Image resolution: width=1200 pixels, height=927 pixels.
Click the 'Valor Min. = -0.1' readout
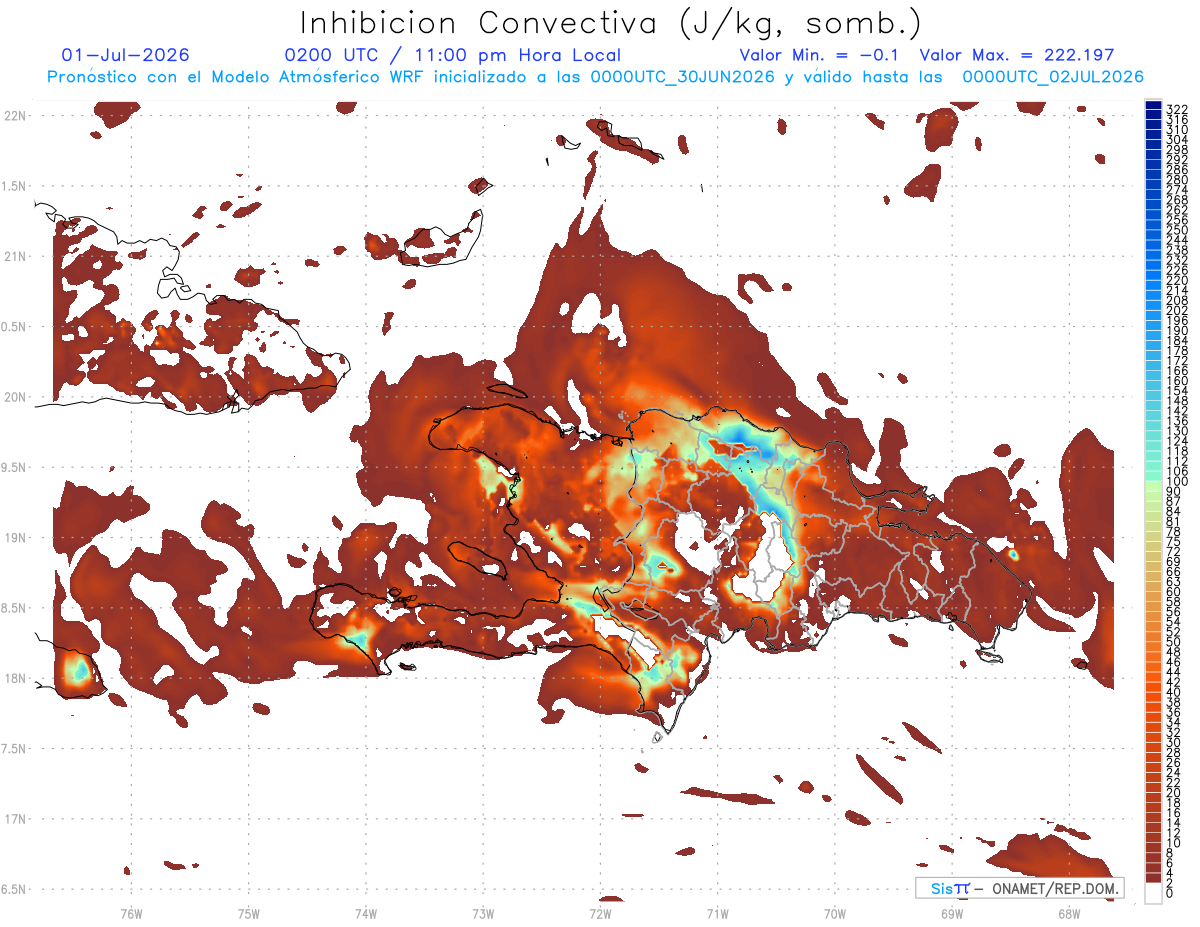point(820,55)
